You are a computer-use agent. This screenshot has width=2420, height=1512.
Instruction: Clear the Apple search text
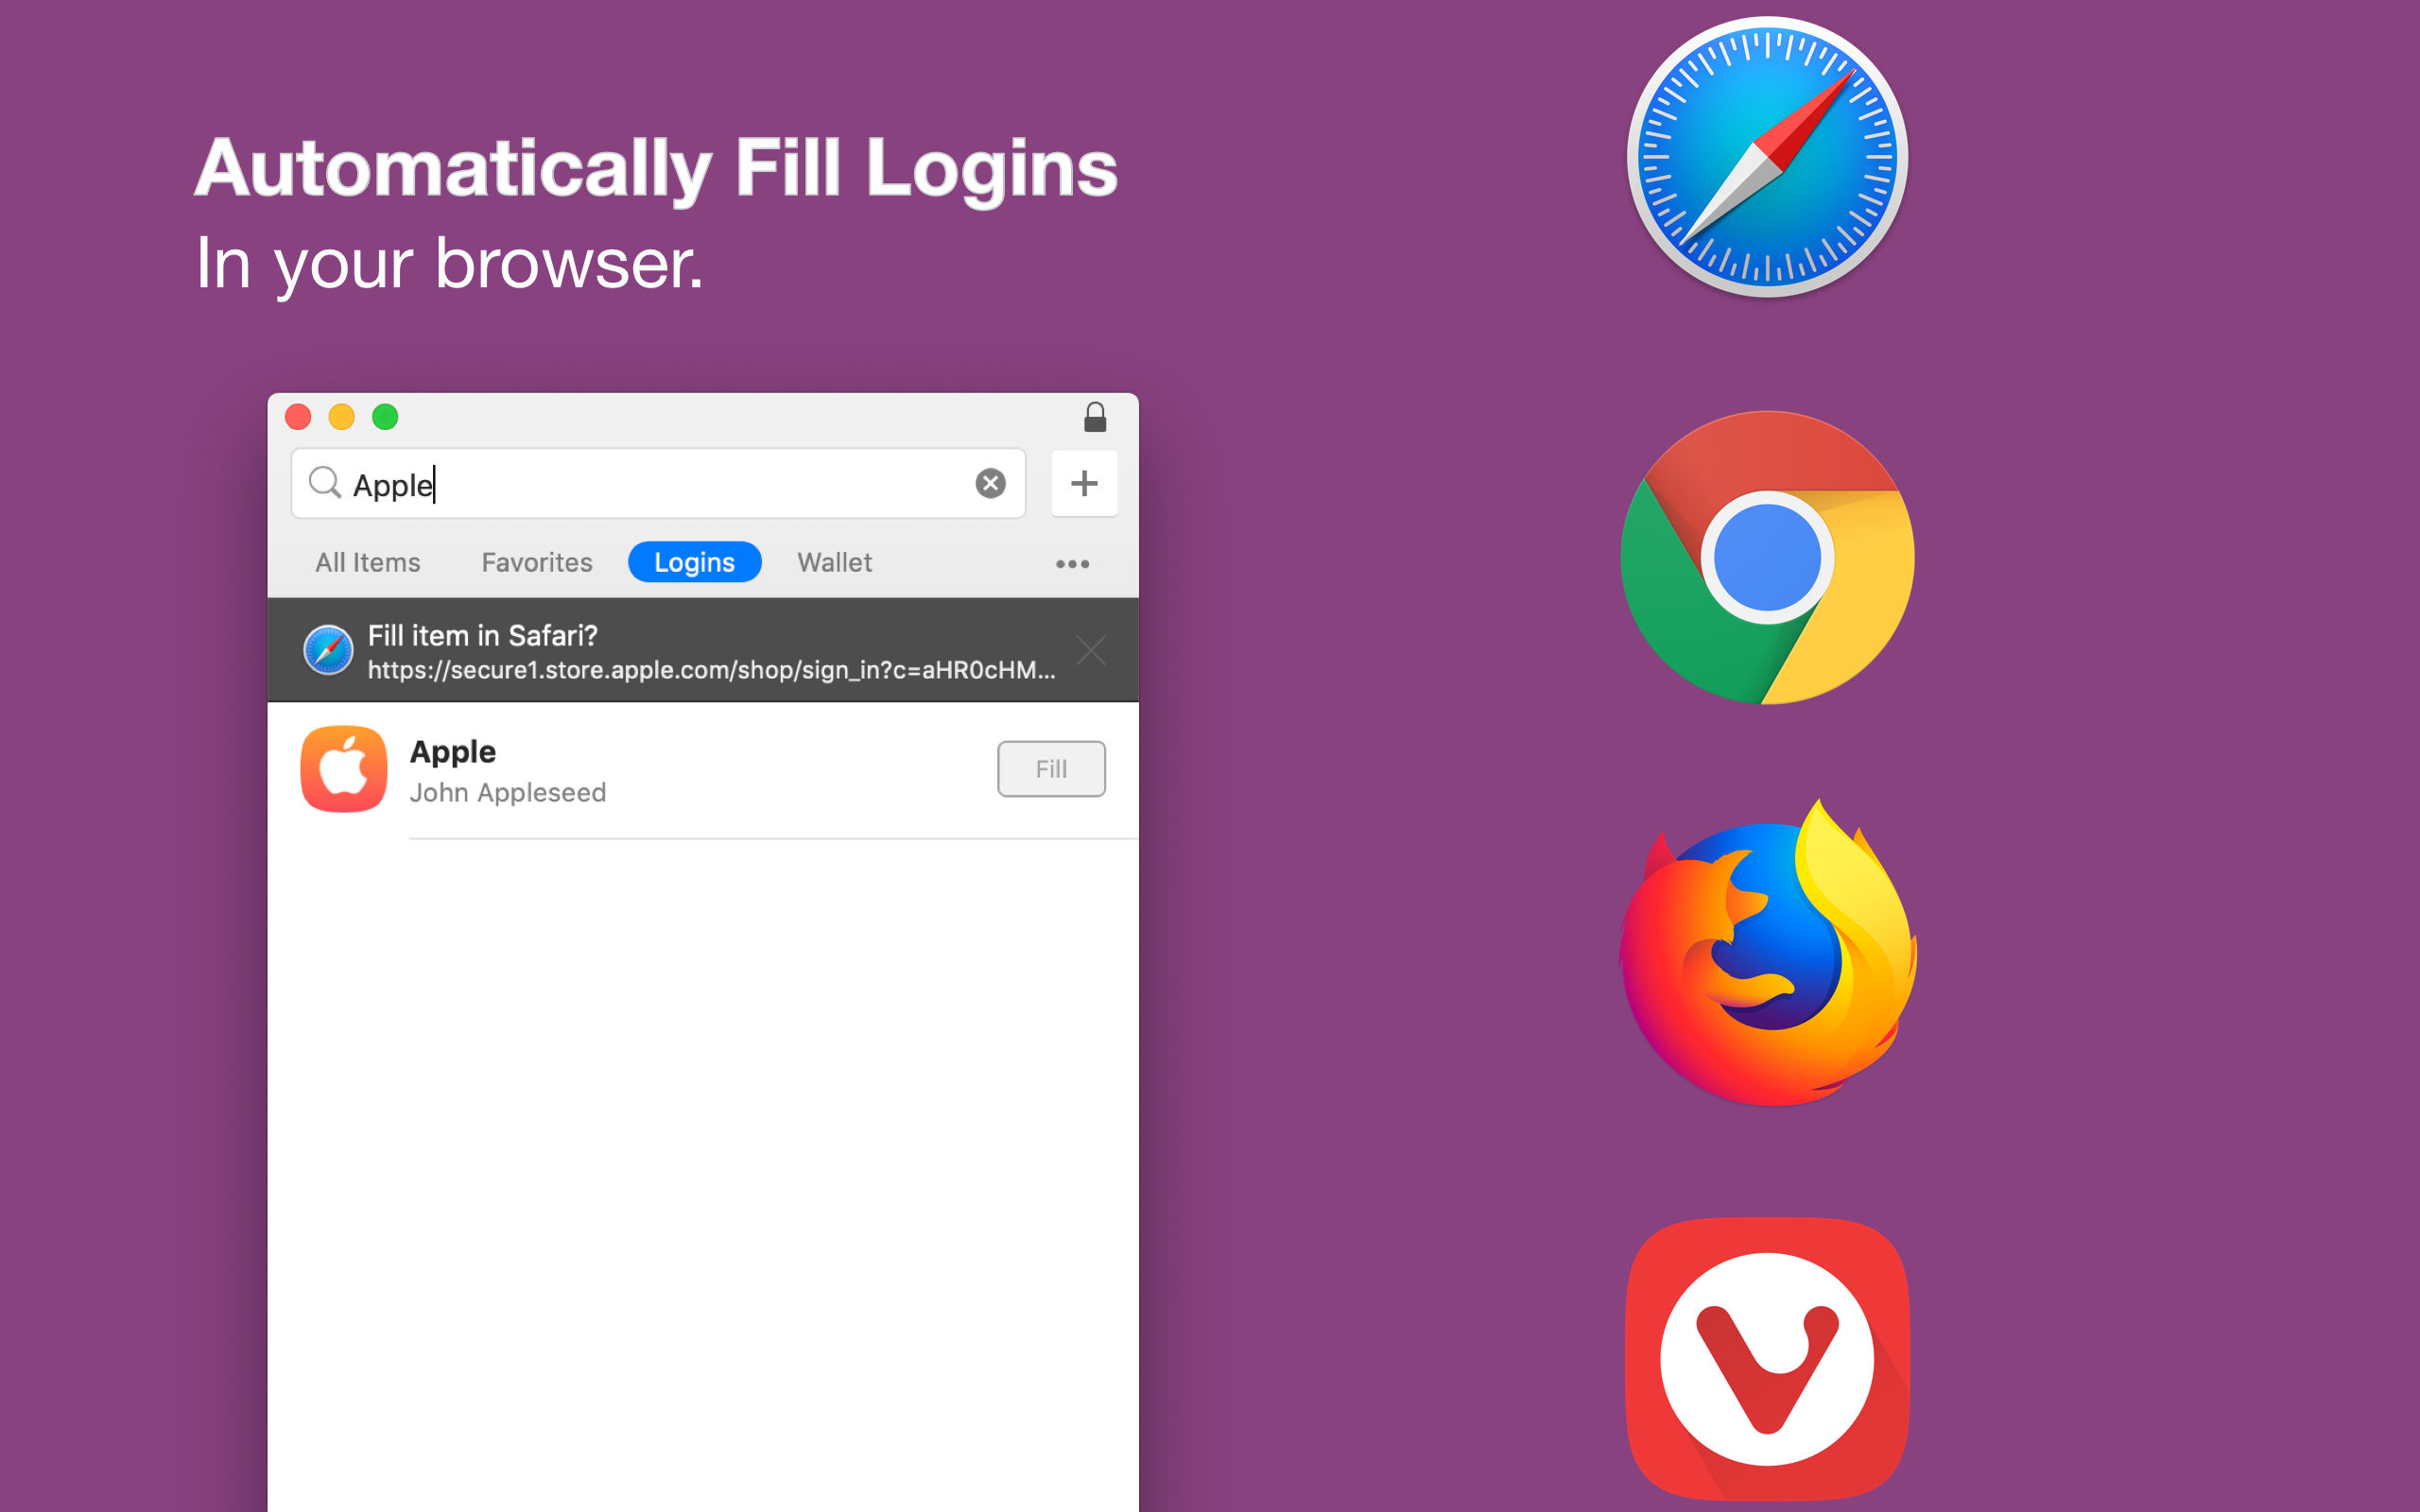(990, 484)
